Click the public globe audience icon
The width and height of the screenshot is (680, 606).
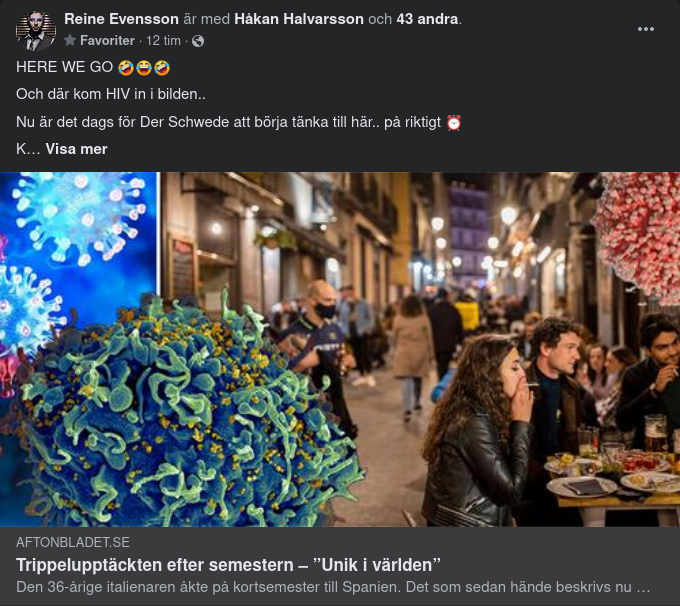coord(198,41)
